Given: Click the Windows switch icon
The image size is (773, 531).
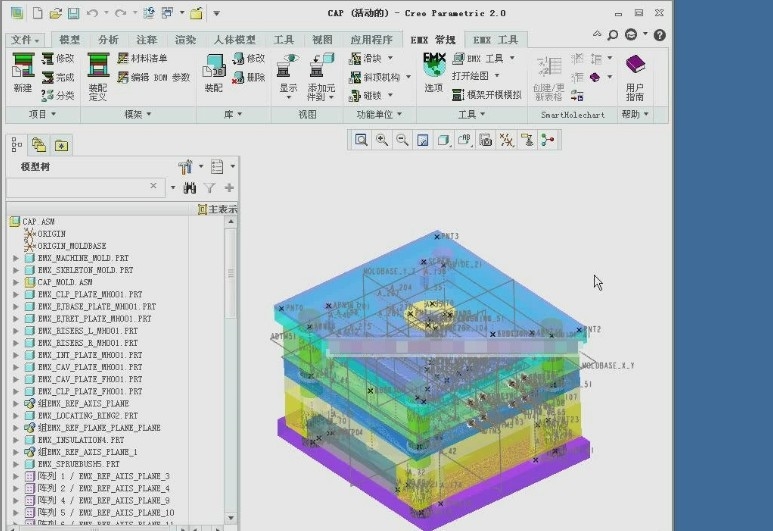Looking at the screenshot, I should (168, 13).
